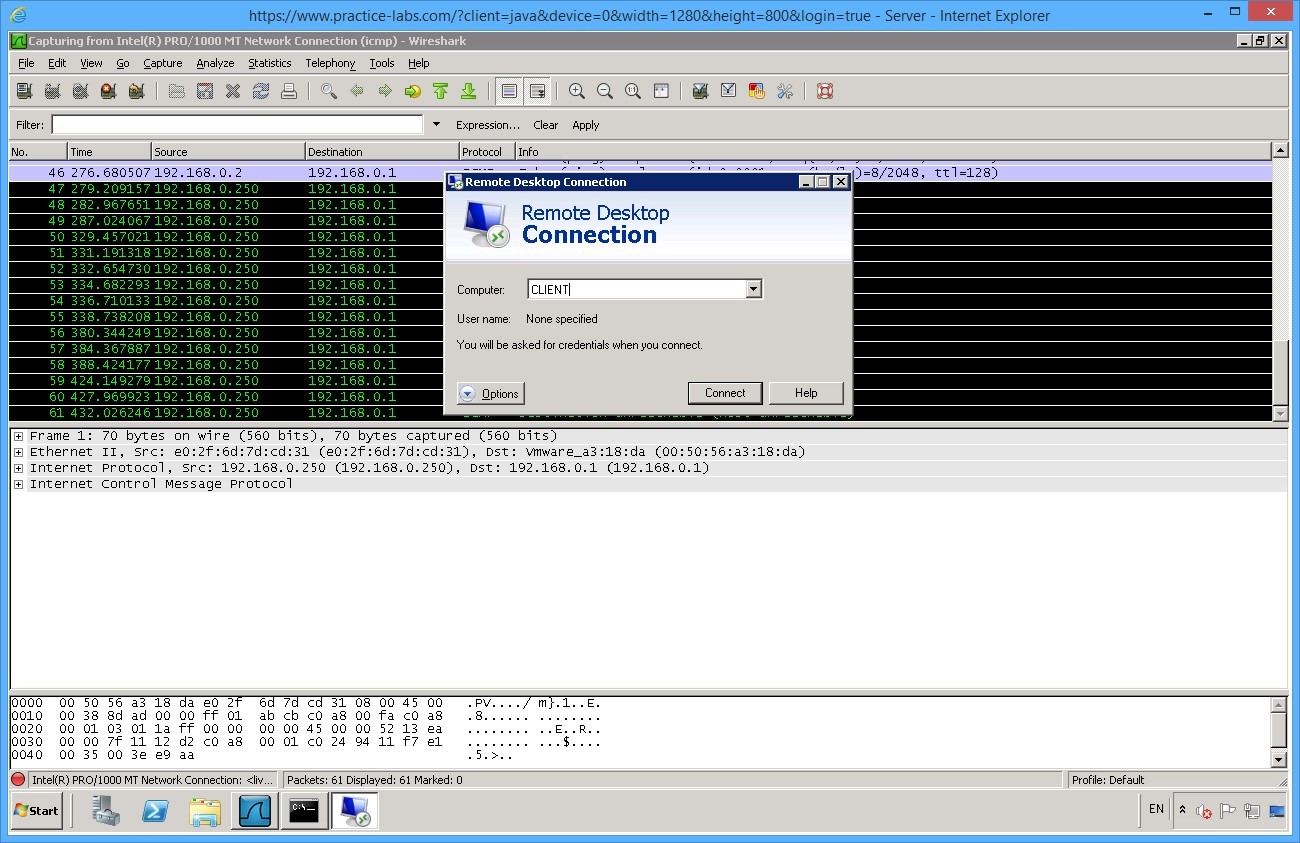Open the Filter history dropdown arrow

(x=436, y=125)
